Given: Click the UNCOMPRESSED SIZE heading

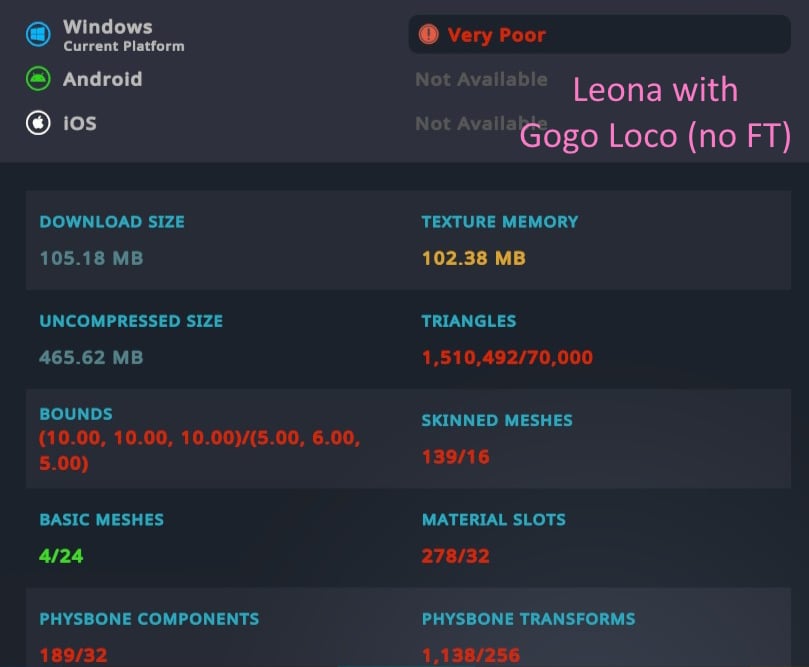Looking at the screenshot, I should pyautogui.click(x=131, y=321).
